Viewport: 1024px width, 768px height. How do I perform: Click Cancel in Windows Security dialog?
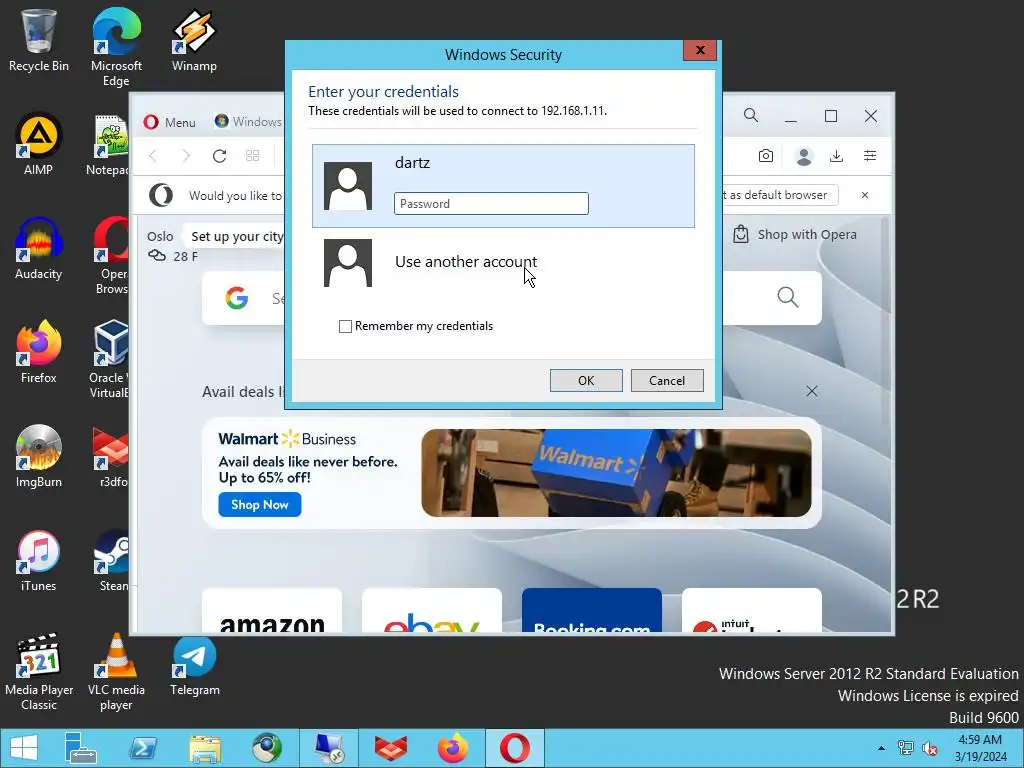click(667, 381)
